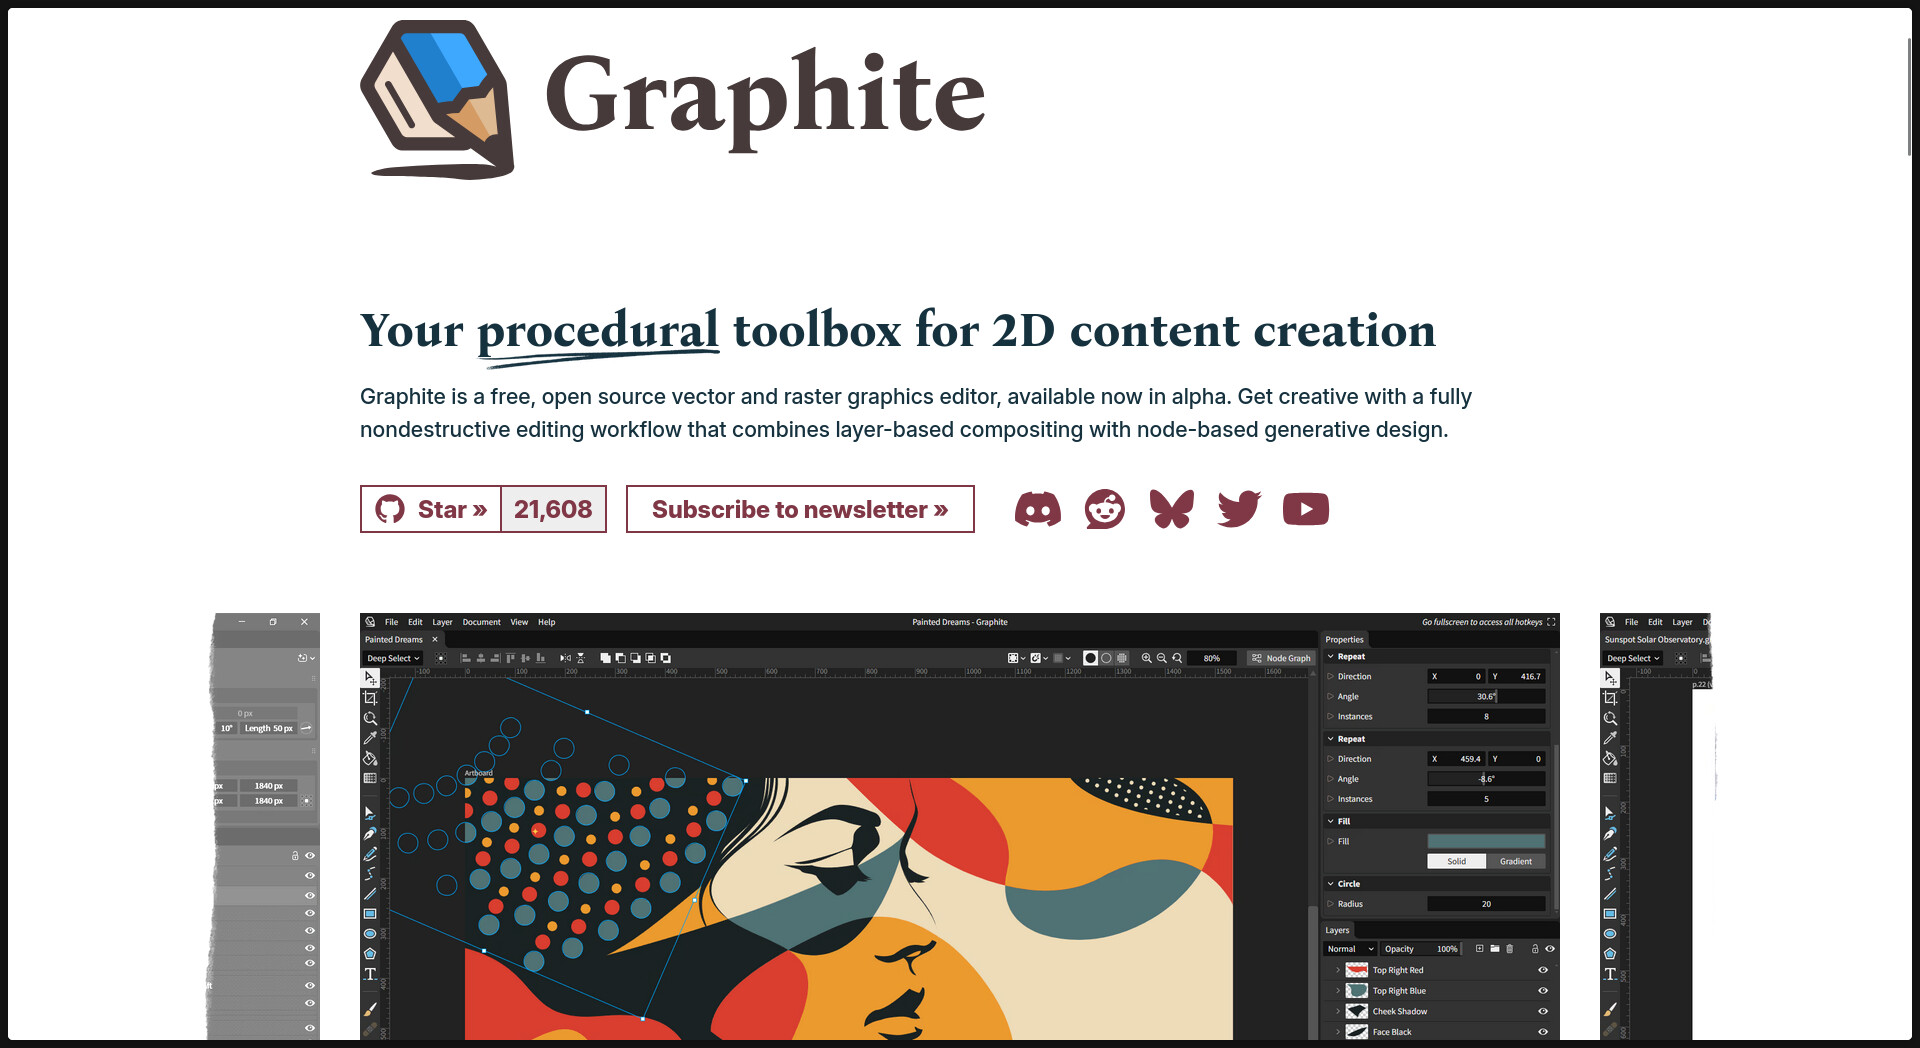
Task: Select the Text tool in toolbar
Action: (x=370, y=974)
